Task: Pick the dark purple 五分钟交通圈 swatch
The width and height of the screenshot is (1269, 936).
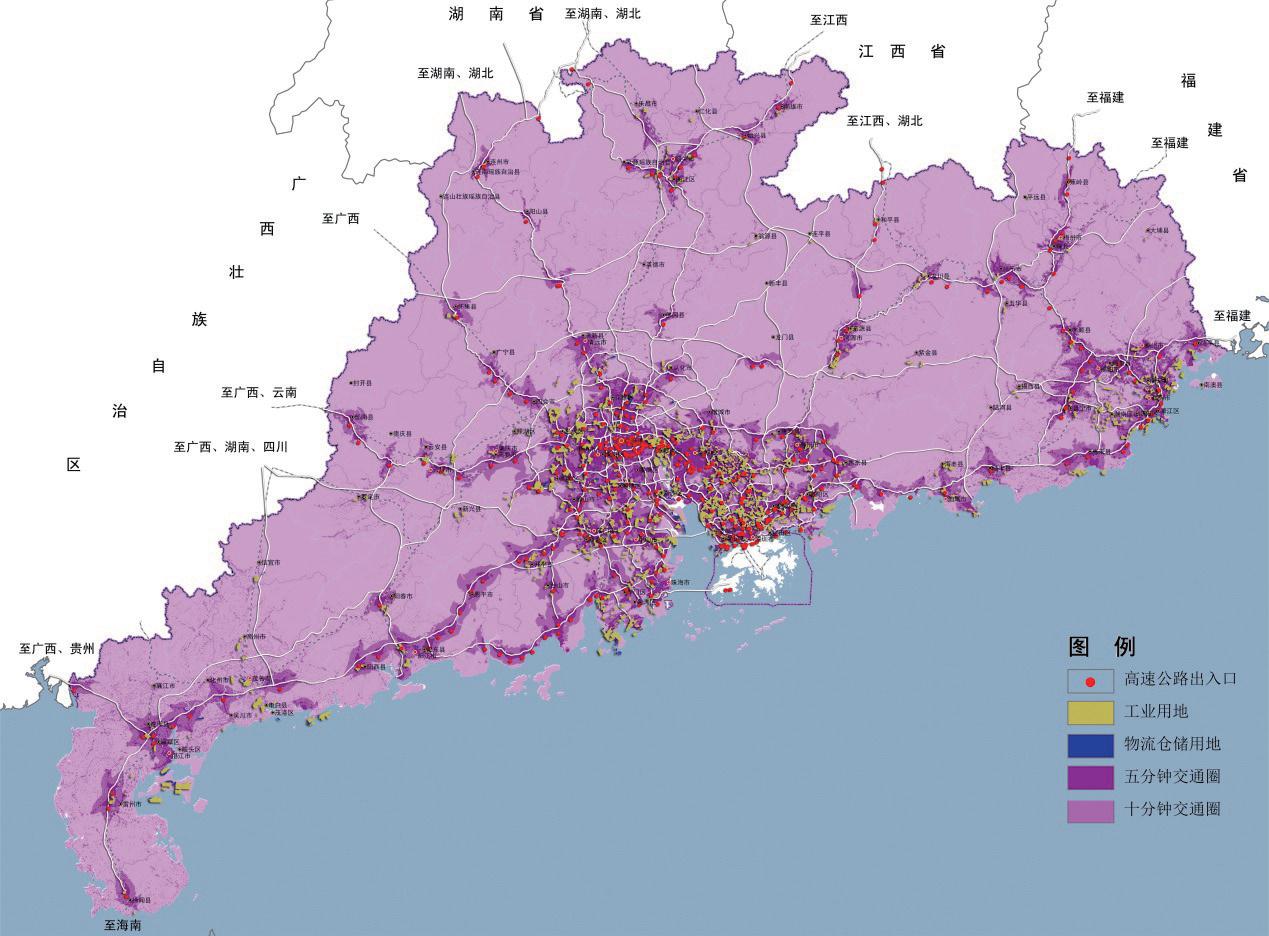Action: point(1090,777)
